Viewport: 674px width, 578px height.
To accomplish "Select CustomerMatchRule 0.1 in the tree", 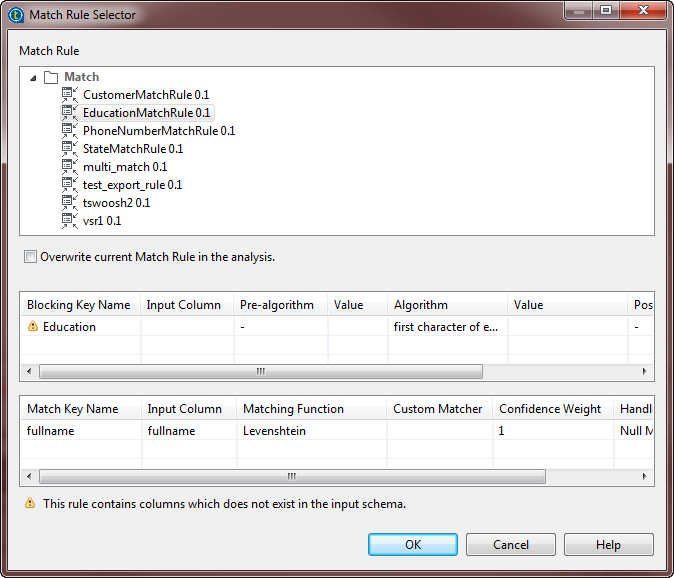I will (146, 95).
